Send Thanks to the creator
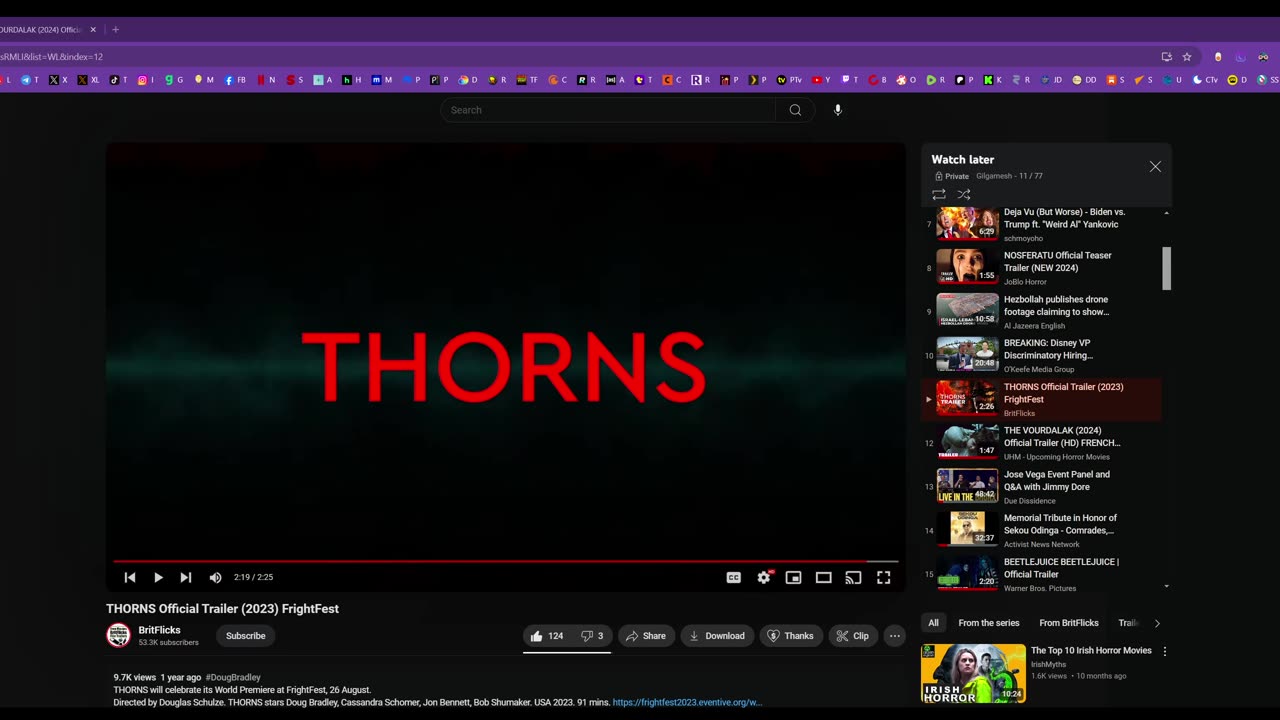Image resolution: width=1280 pixels, height=720 pixels. 791,636
